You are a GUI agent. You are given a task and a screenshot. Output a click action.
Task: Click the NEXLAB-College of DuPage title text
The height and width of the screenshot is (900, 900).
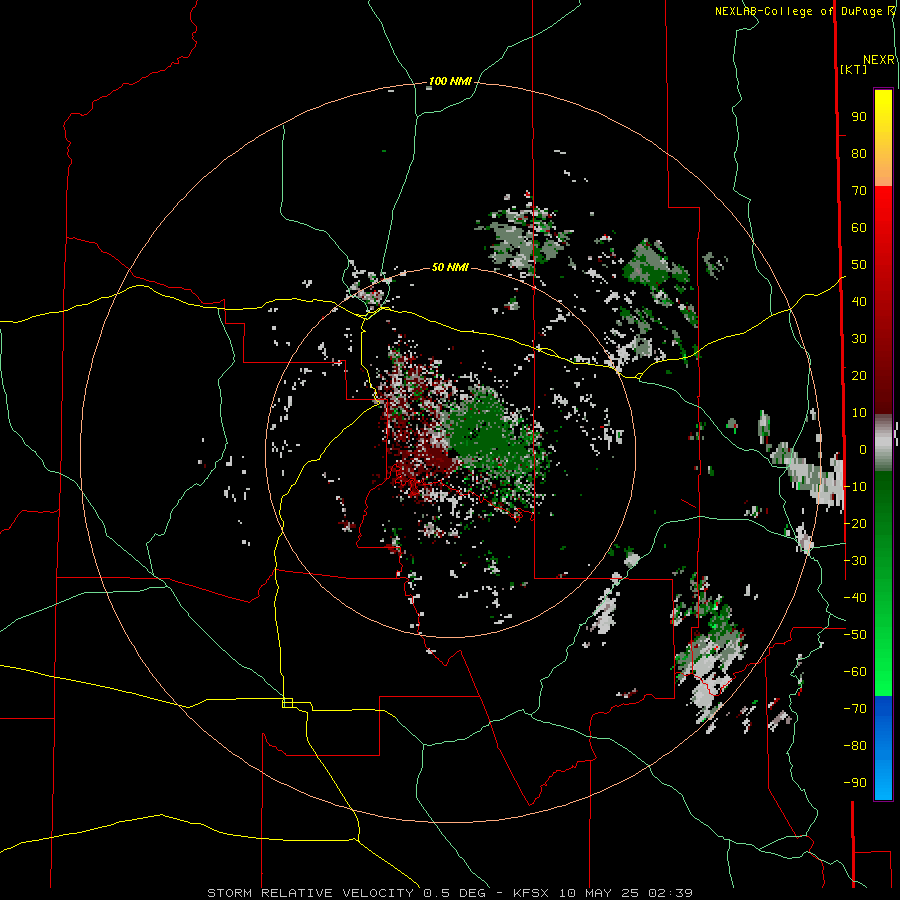pos(798,11)
